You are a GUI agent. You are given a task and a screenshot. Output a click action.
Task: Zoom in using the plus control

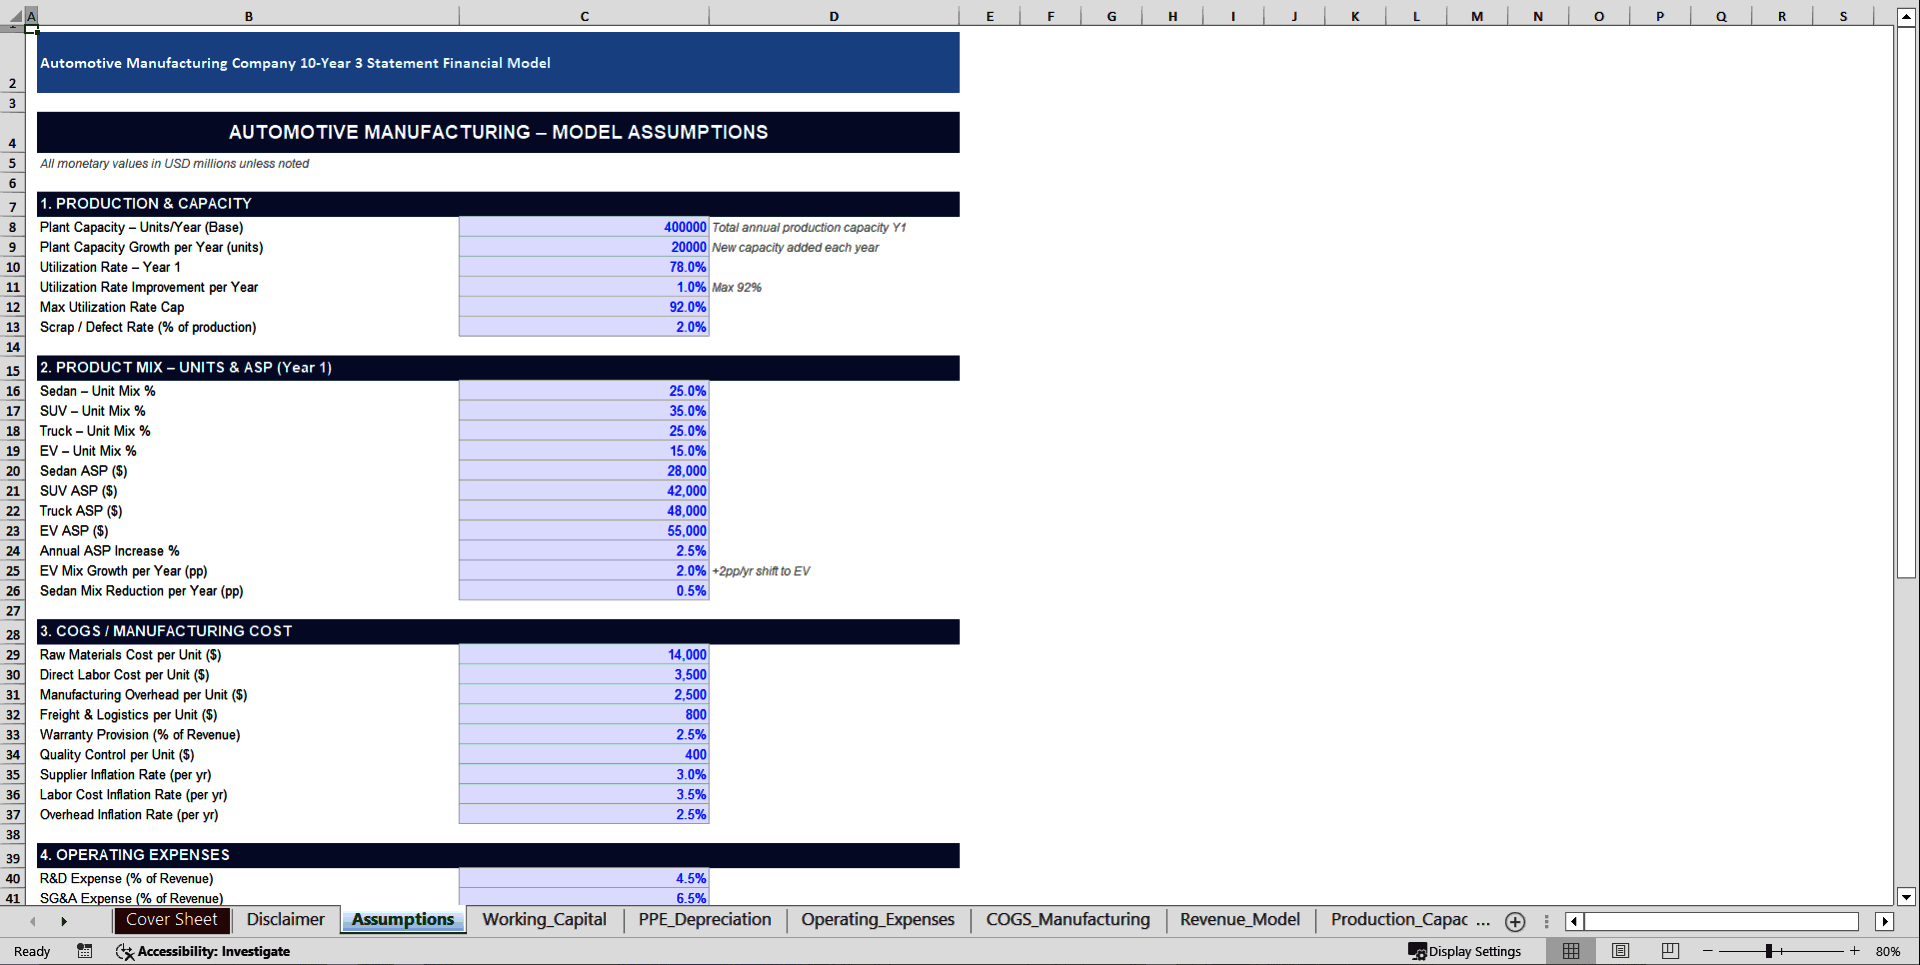coord(1856,951)
